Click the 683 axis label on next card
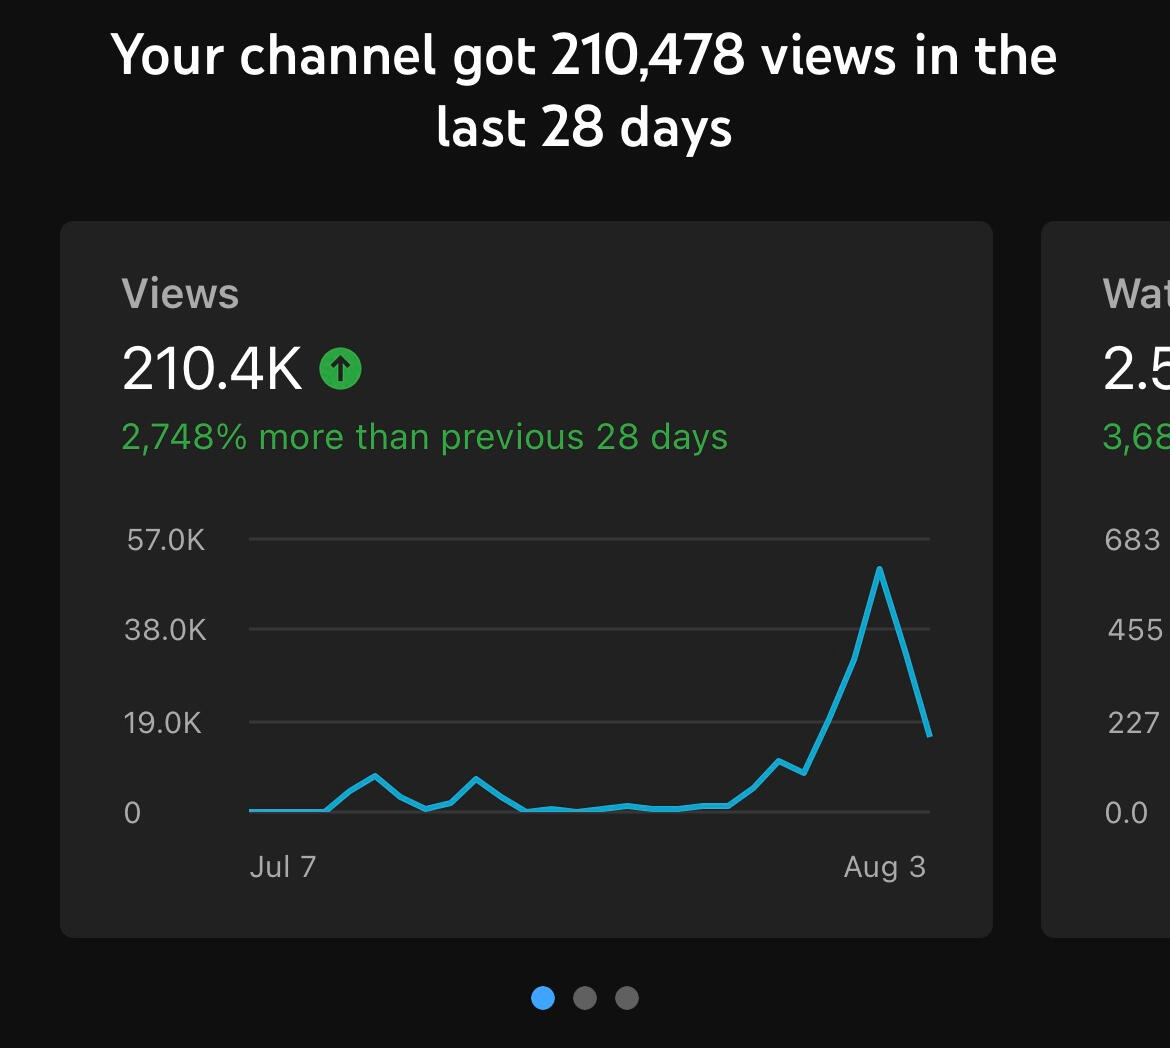Image resolution: width=1170 pixels, height=1048 pixels. coord(1133,540)
